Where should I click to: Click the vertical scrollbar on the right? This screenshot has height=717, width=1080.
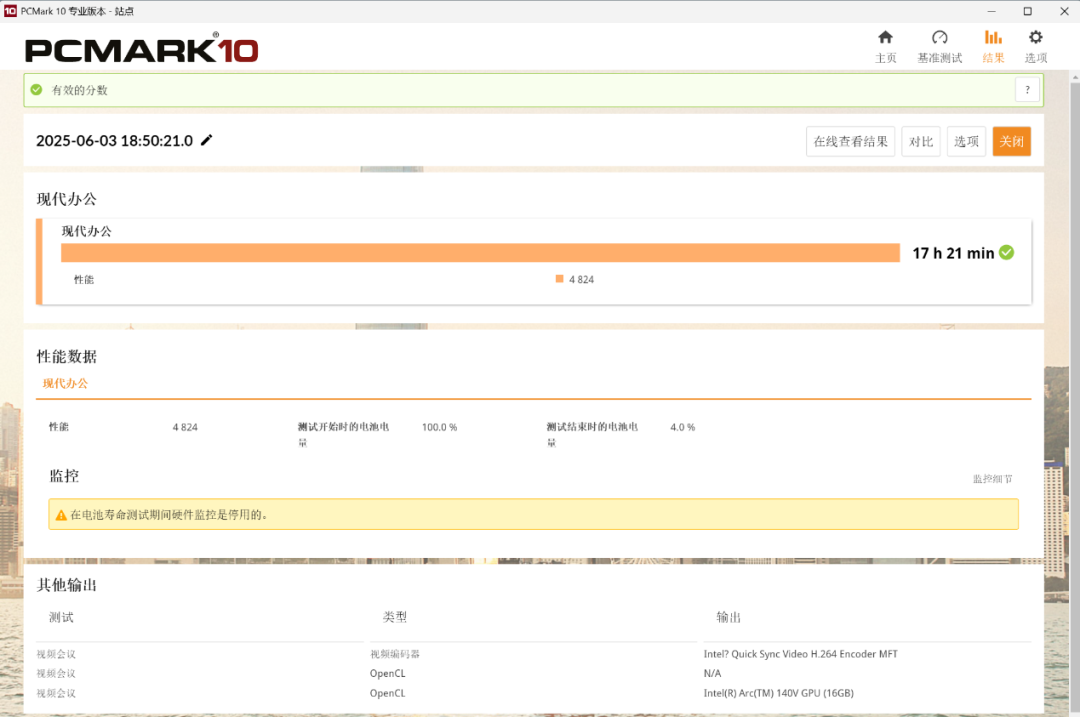pyautogui.click(x=1074, y=399)
